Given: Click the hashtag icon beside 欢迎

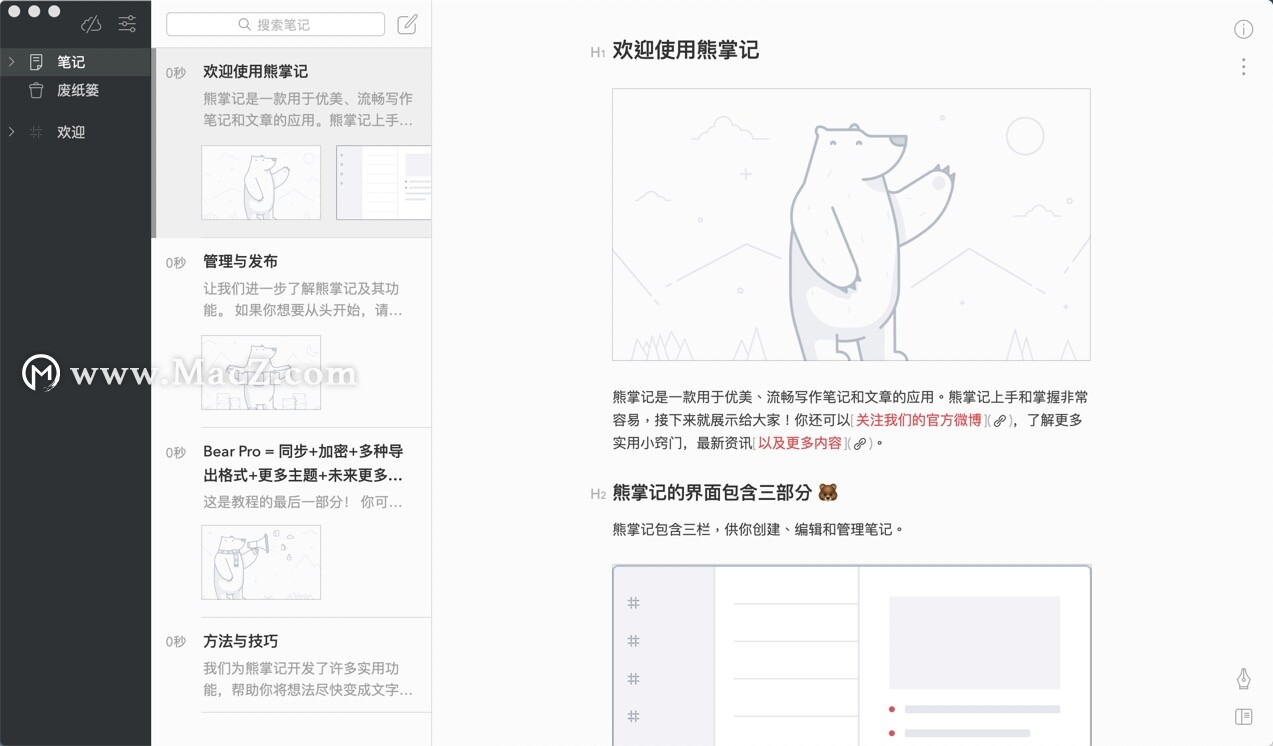Looking at the screenshot, I should 36,132.
